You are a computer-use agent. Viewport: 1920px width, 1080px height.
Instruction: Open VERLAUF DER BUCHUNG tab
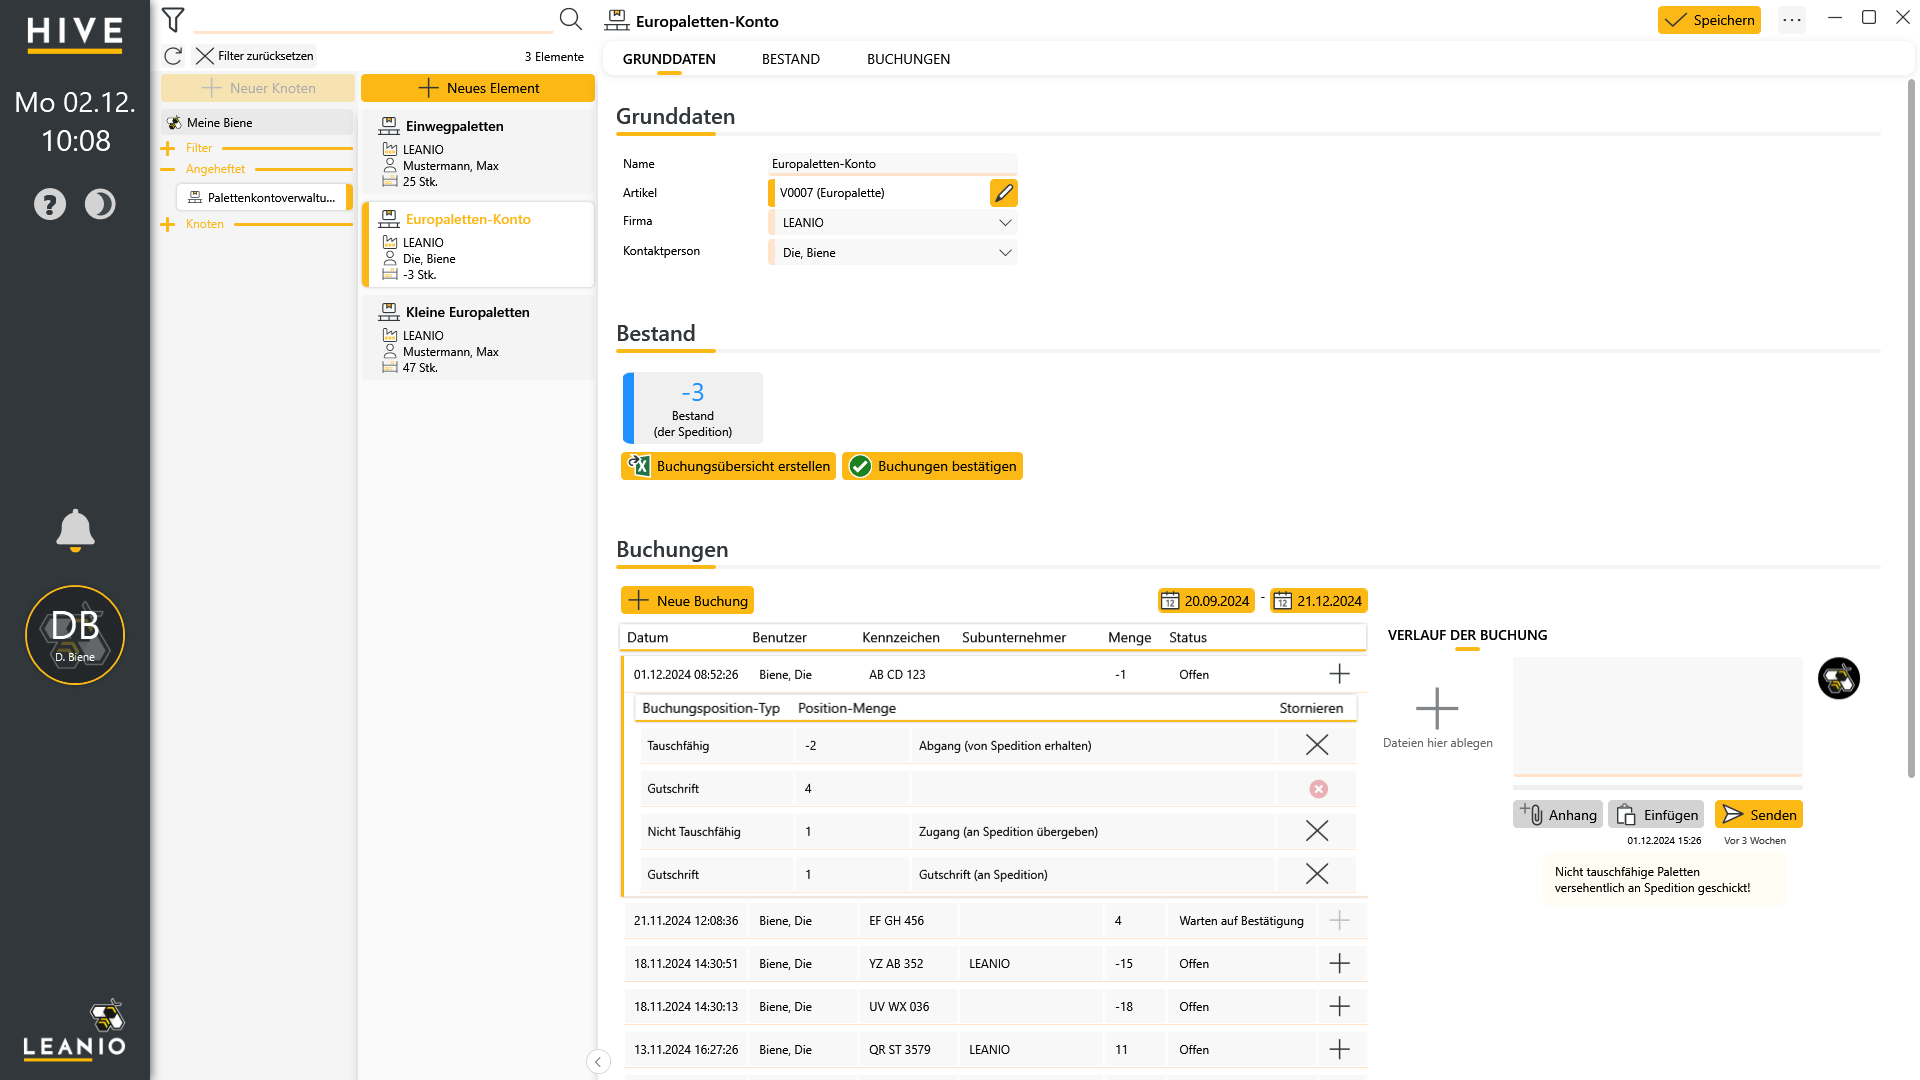(1467, 635)
